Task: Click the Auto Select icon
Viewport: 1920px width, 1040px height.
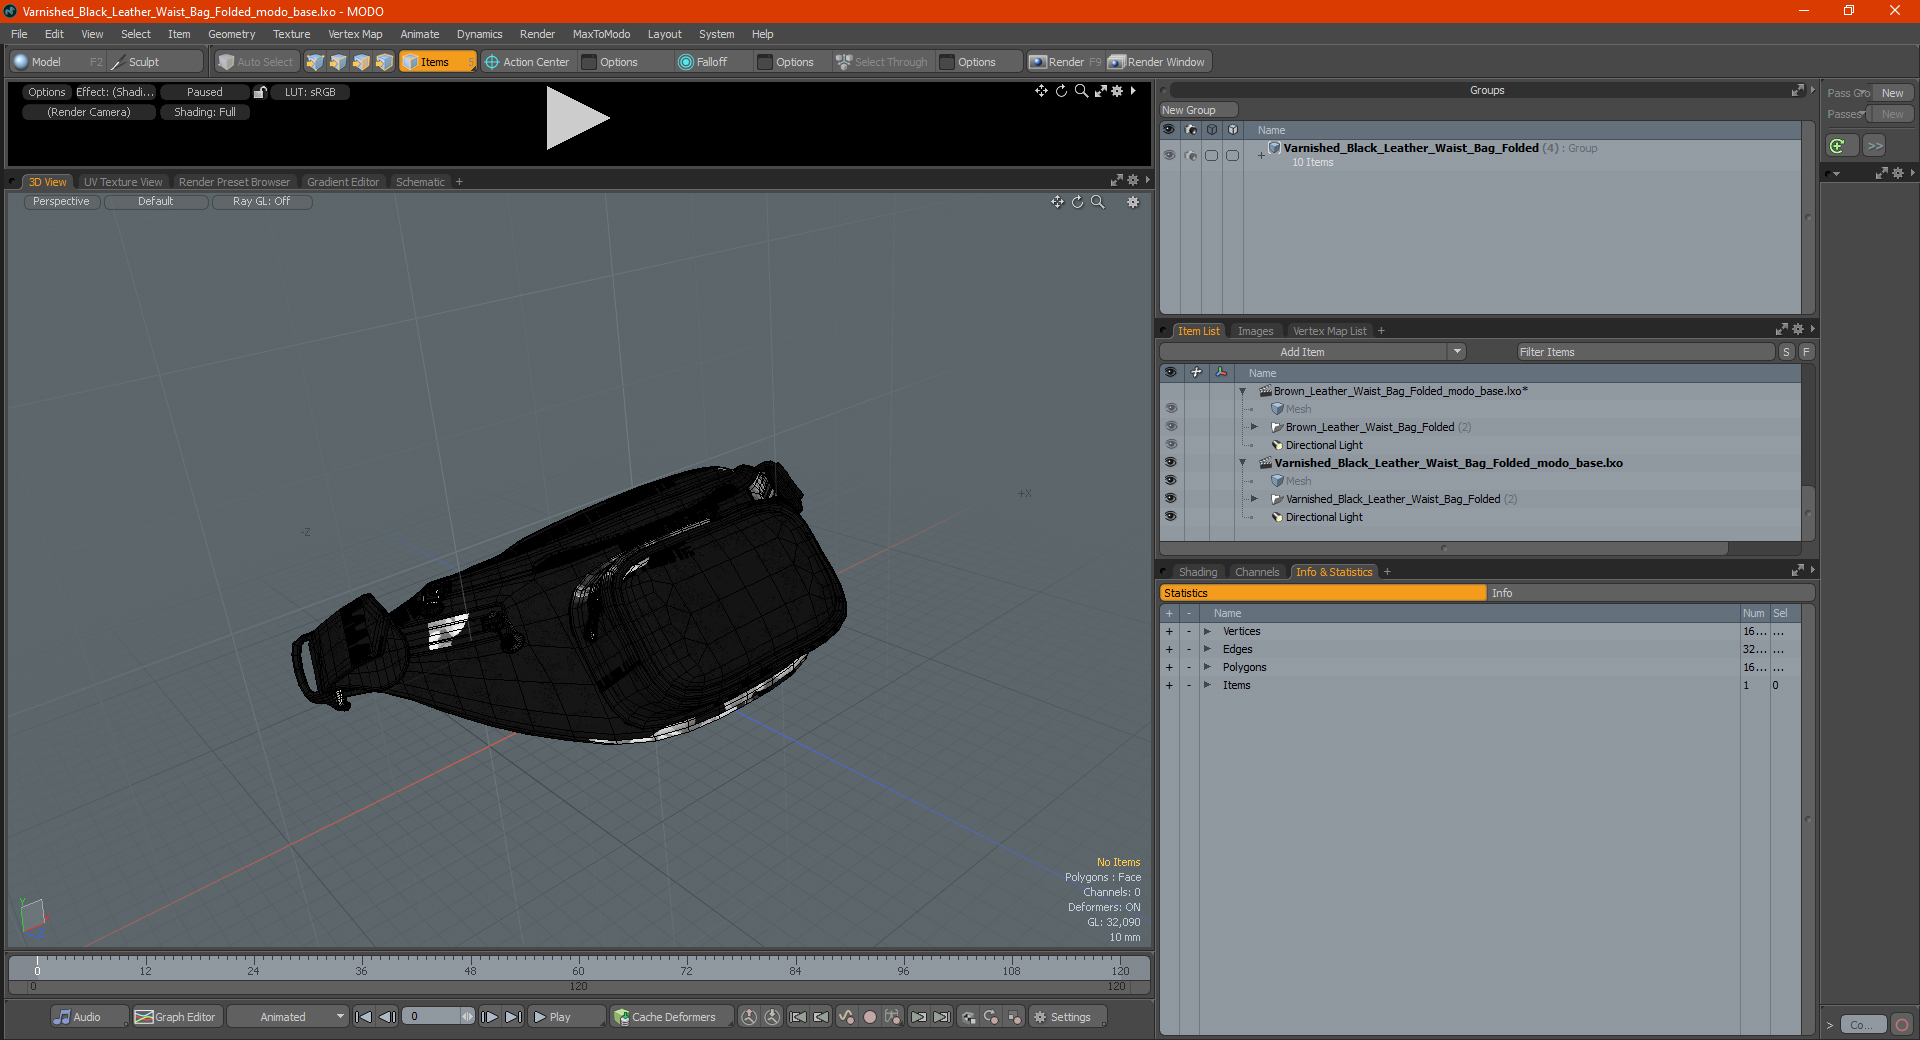Action: (226, 62)
